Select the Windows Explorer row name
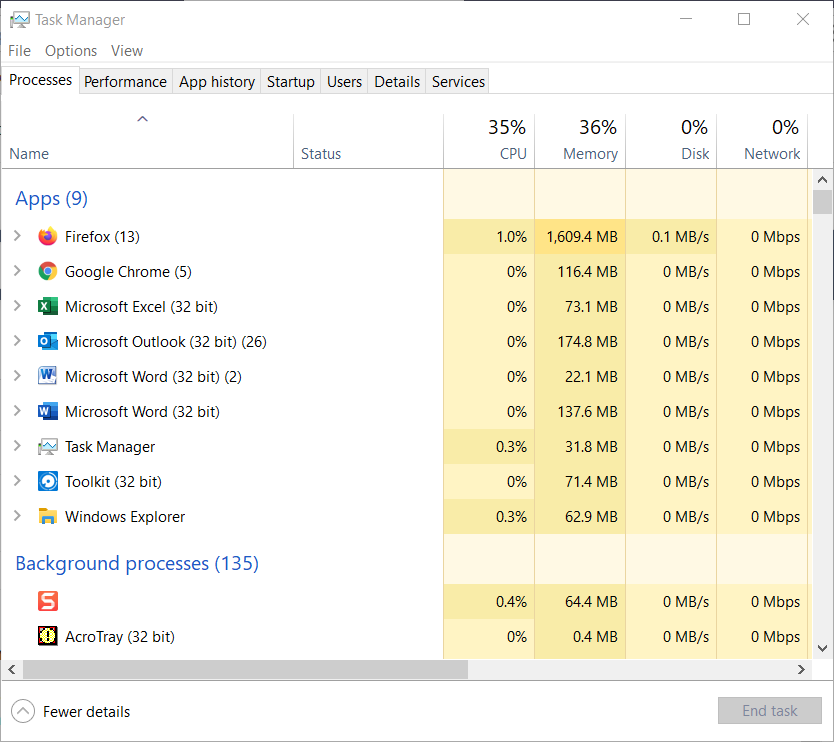Image resolution: width=834 pixels, height=742 pixels. click(x=125, y=516)
